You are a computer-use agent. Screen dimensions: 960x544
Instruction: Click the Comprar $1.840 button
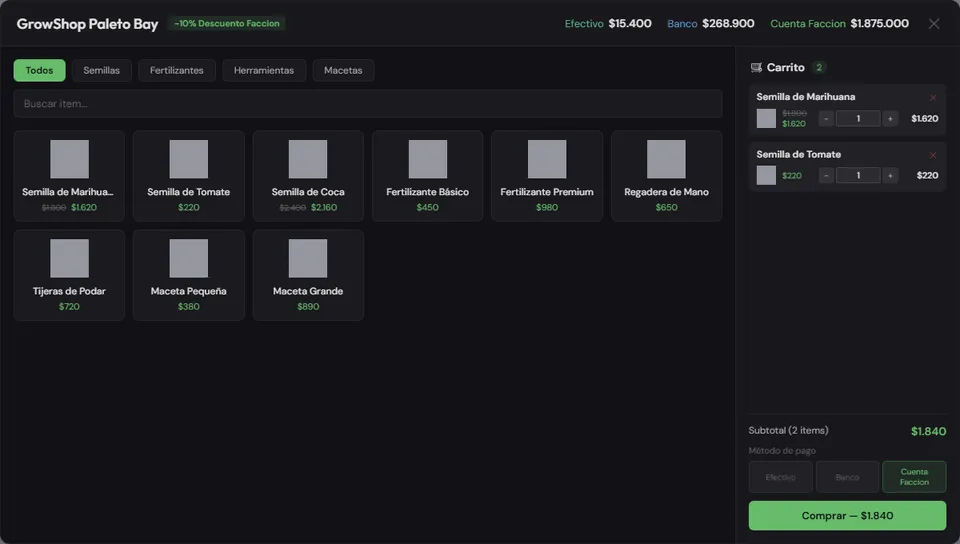[x=847, y=516]
